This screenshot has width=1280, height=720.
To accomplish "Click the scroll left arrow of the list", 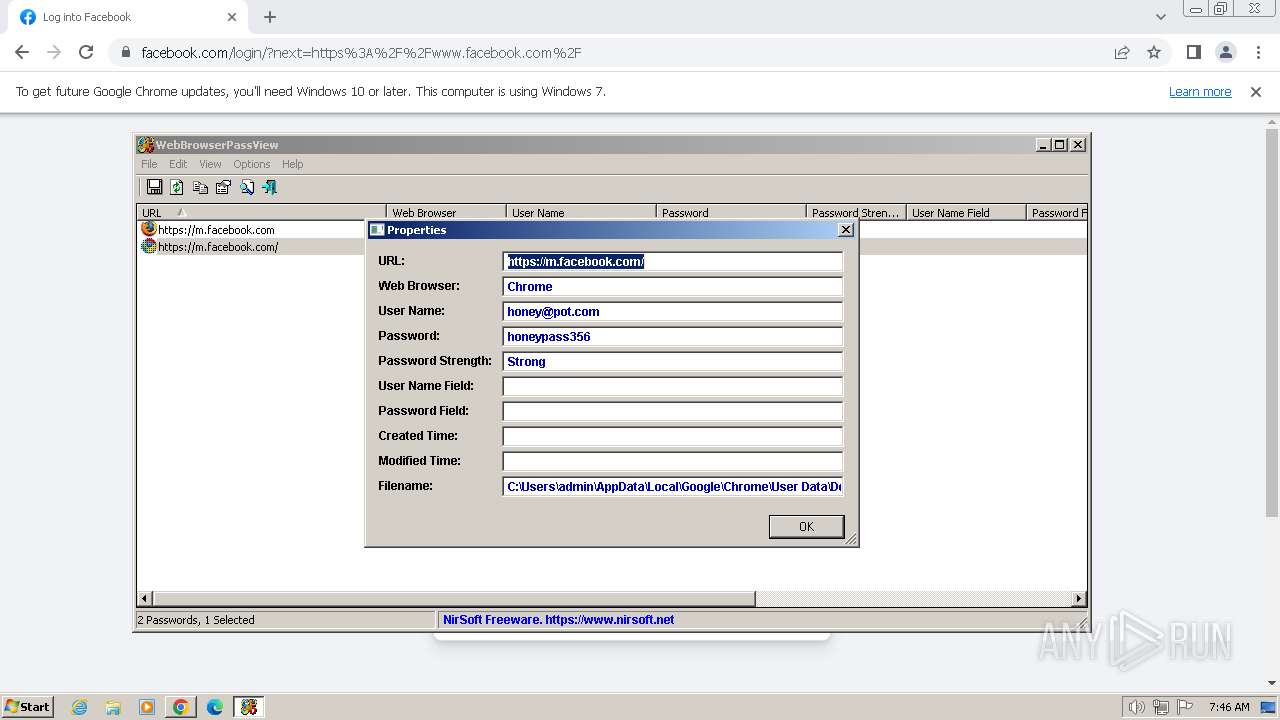I will (145, 598).
